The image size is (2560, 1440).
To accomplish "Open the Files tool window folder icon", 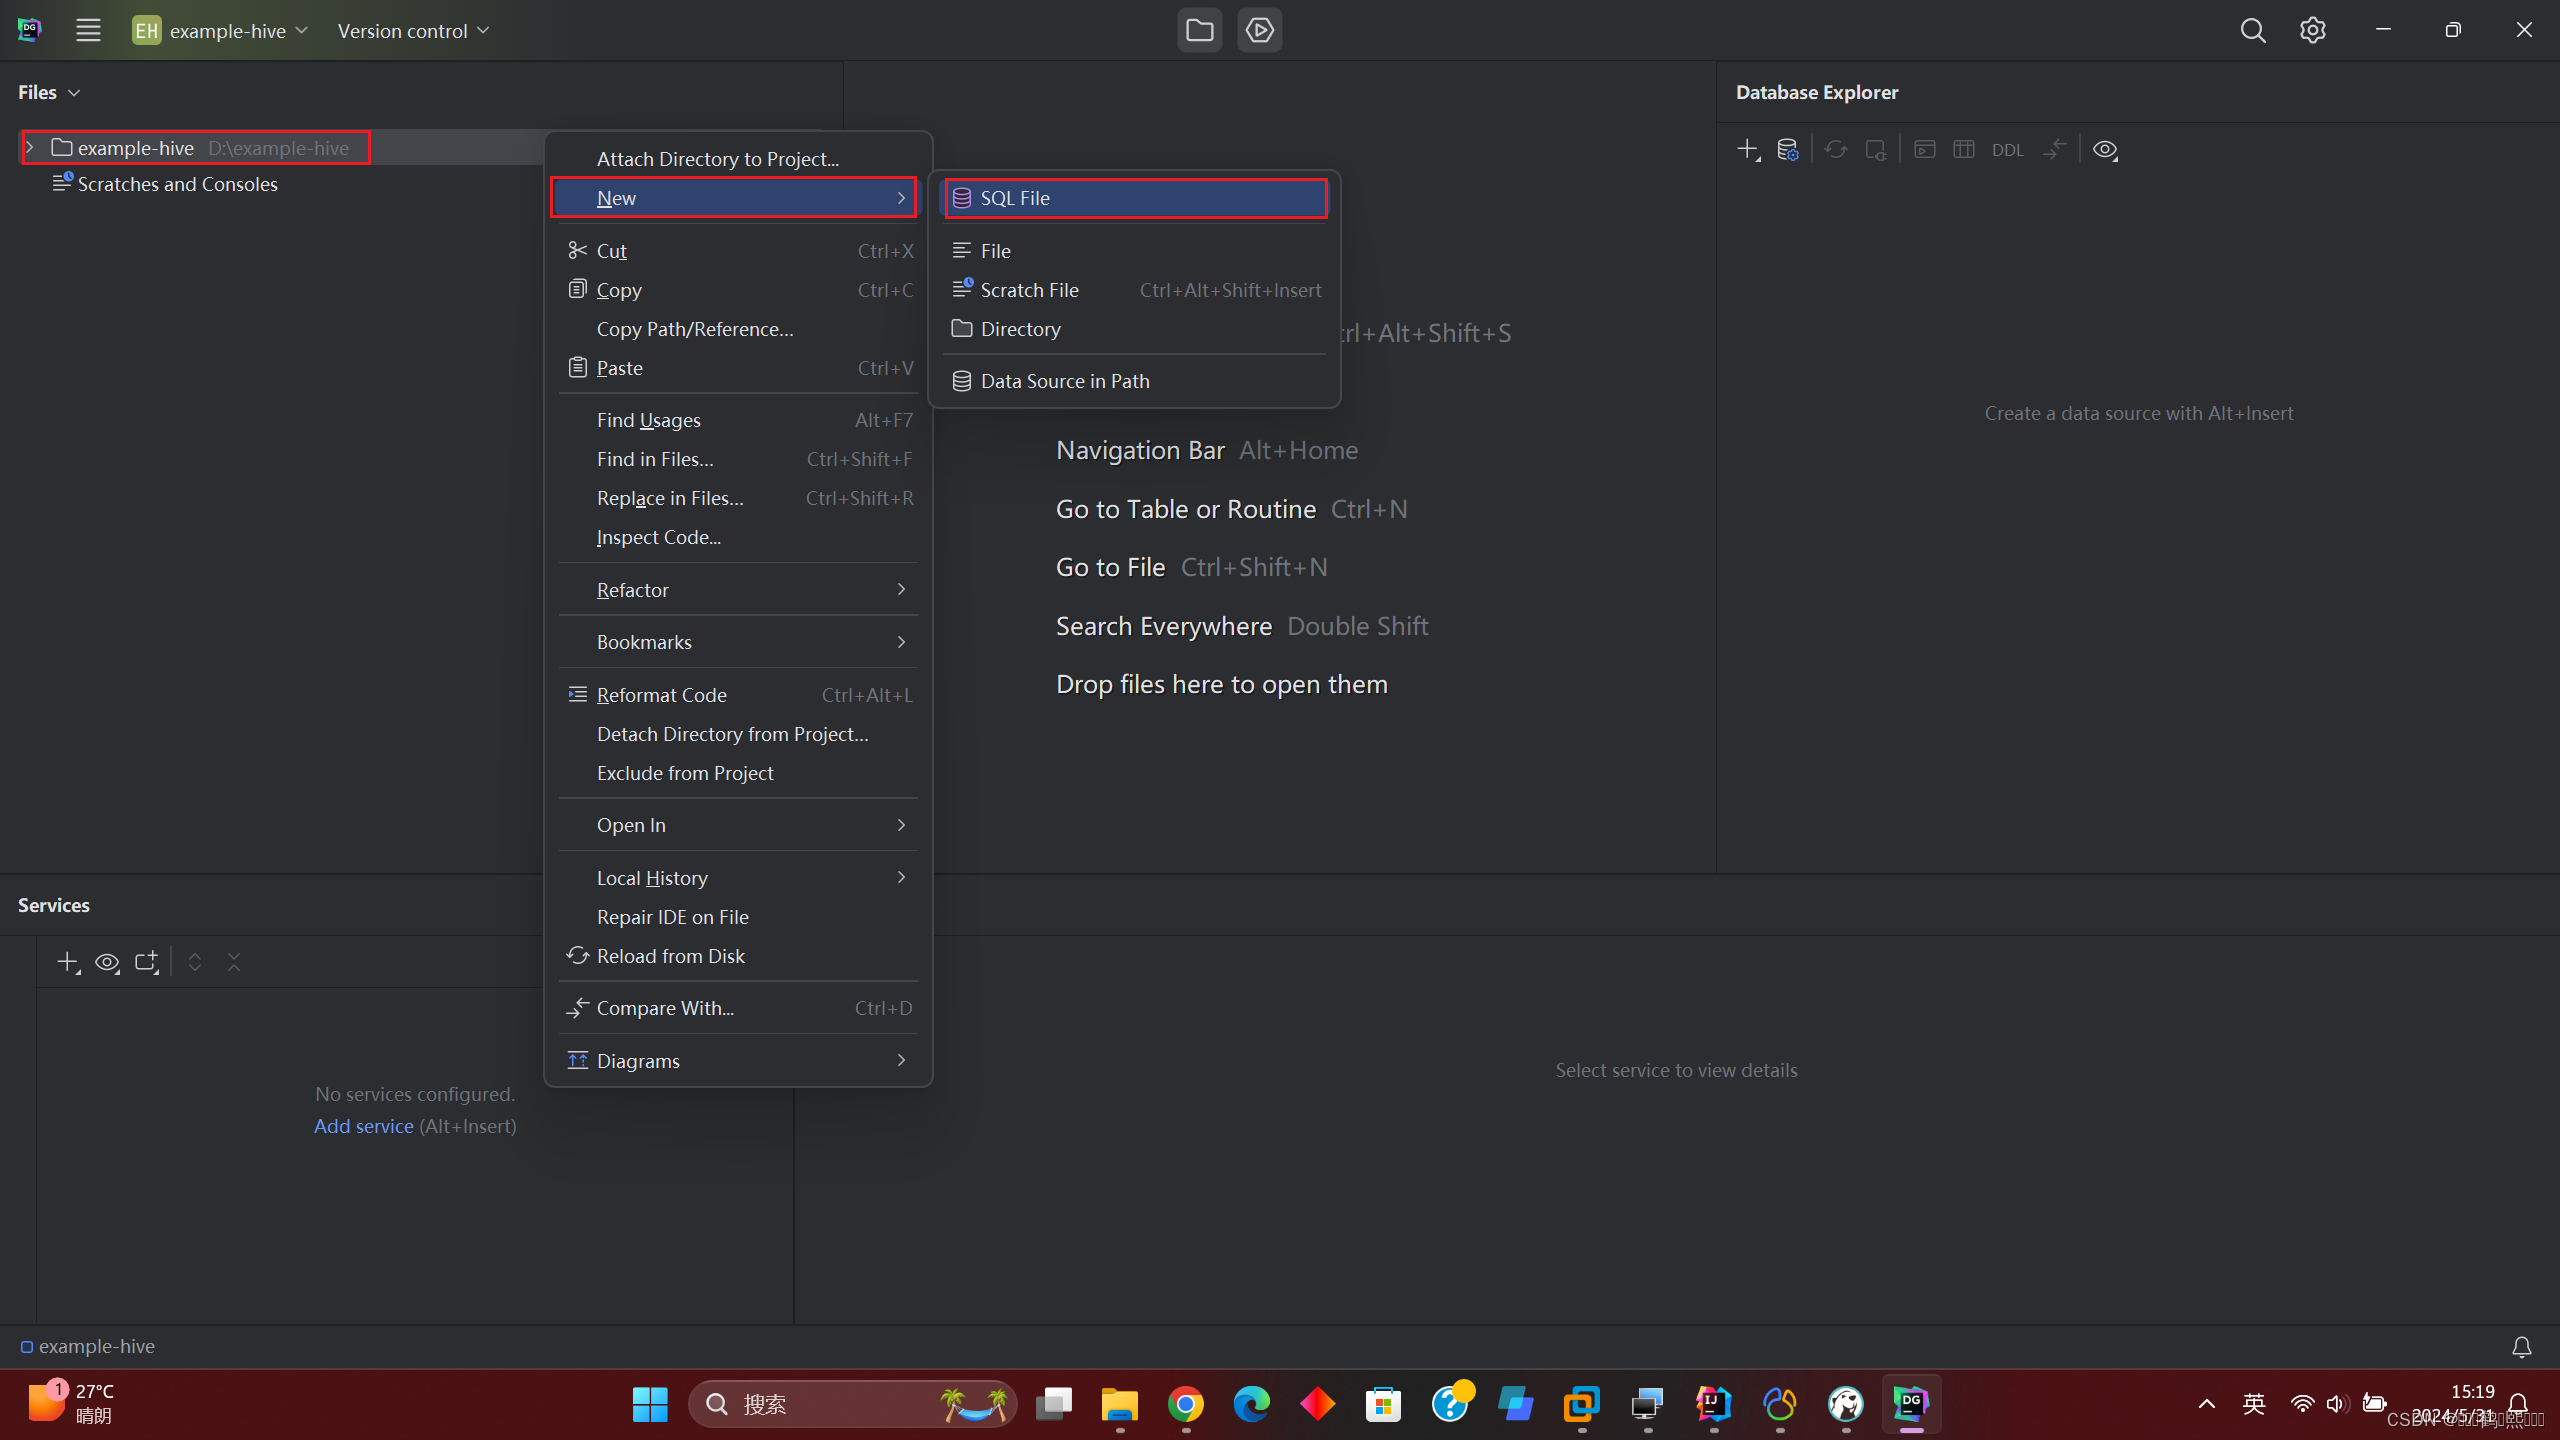I will 1199,30.
